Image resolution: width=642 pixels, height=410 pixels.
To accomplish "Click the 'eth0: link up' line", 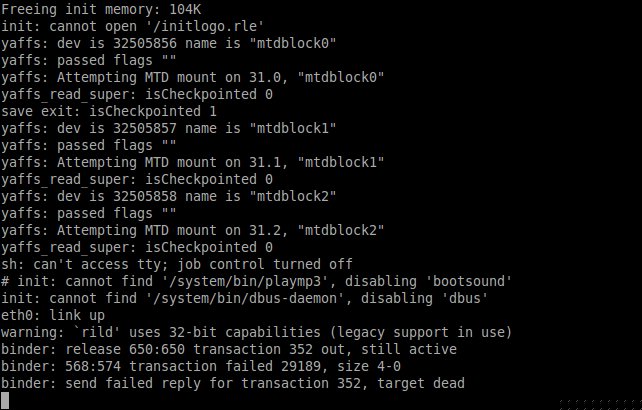I will pos(53,315).
